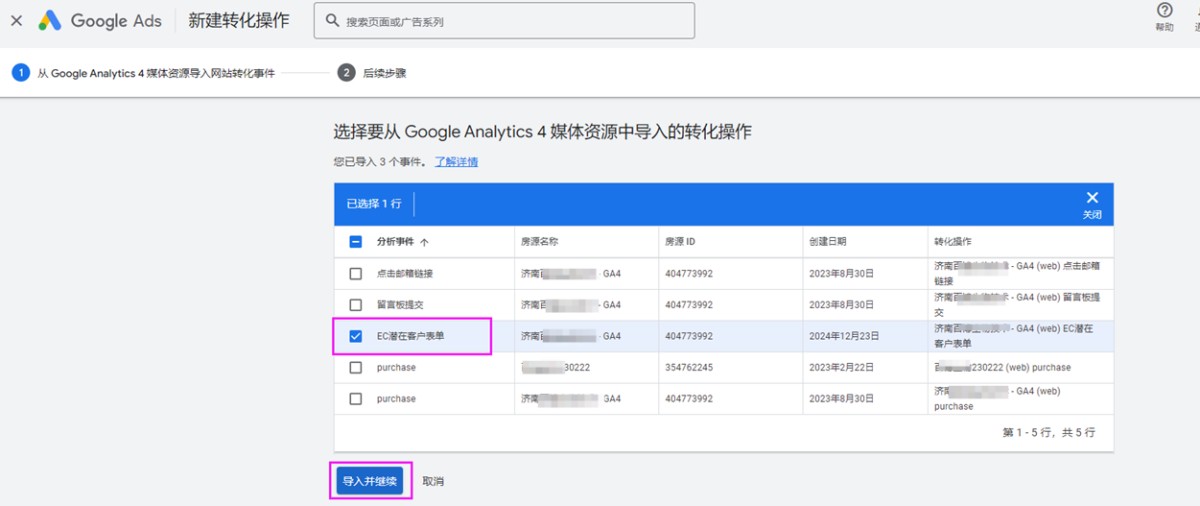Click the X icon to exit conversion setup
The height and width of the screenshot is (506, 1200).
coord(16,20)
